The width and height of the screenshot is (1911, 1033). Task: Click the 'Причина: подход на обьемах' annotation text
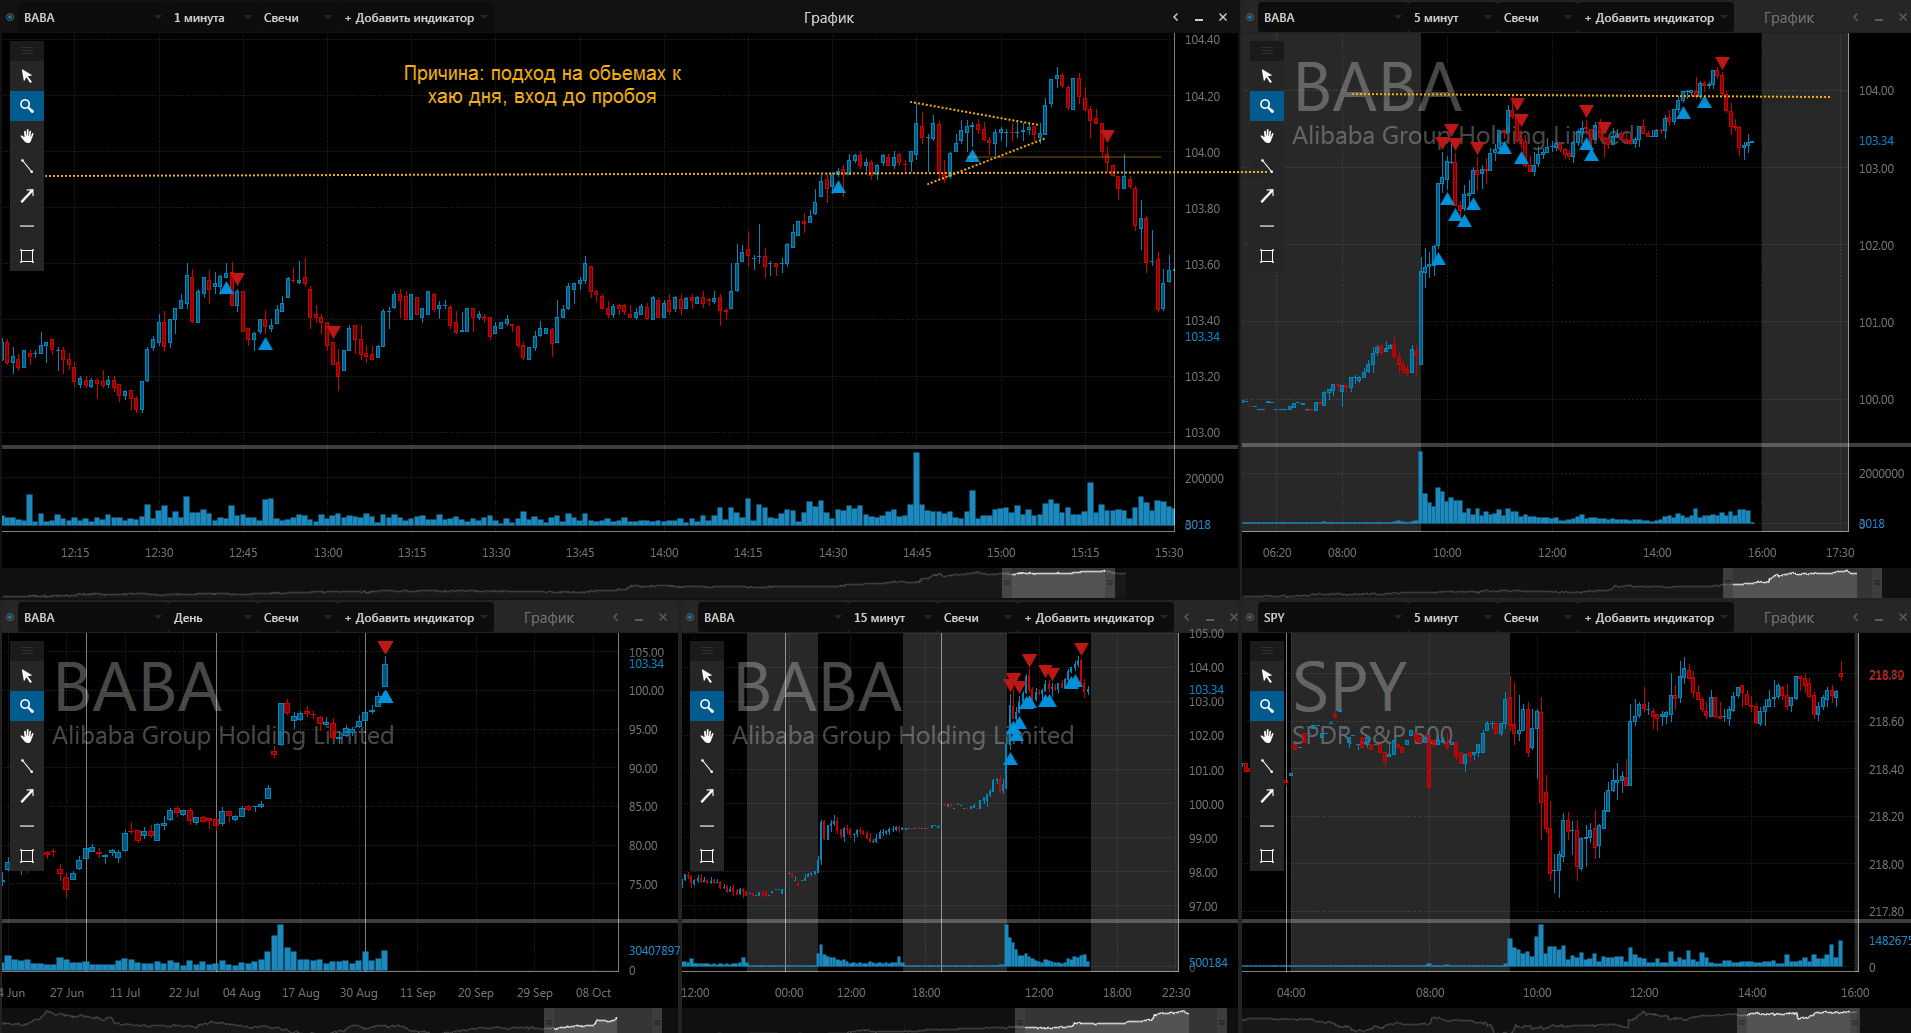pyautogui.click(x=542, y=85)
